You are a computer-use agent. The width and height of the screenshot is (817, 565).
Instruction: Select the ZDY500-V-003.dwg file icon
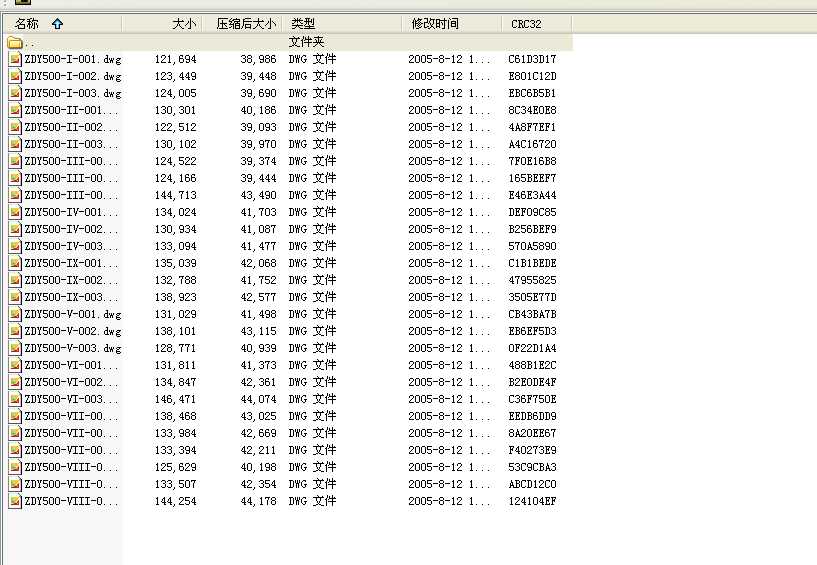coord(15,348)
